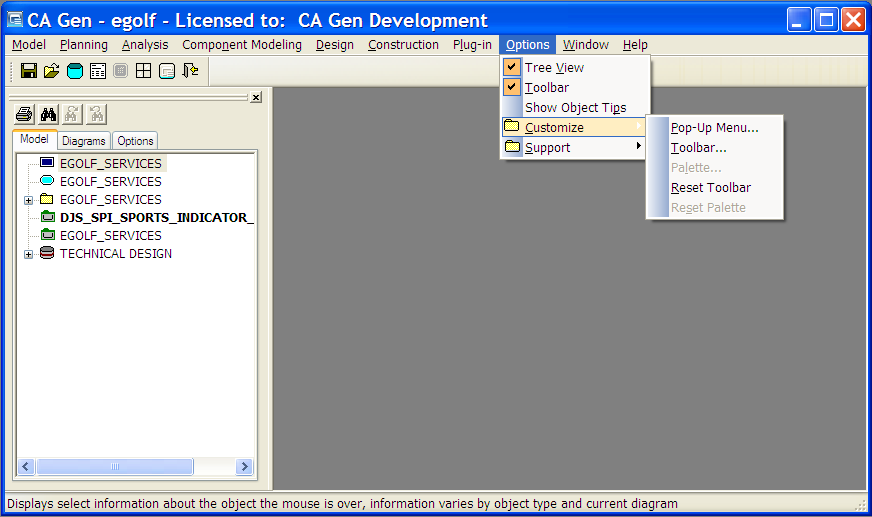Click the tree scrollbar left arrow
This screenshot has width=872, height=517.
(26, 466)
